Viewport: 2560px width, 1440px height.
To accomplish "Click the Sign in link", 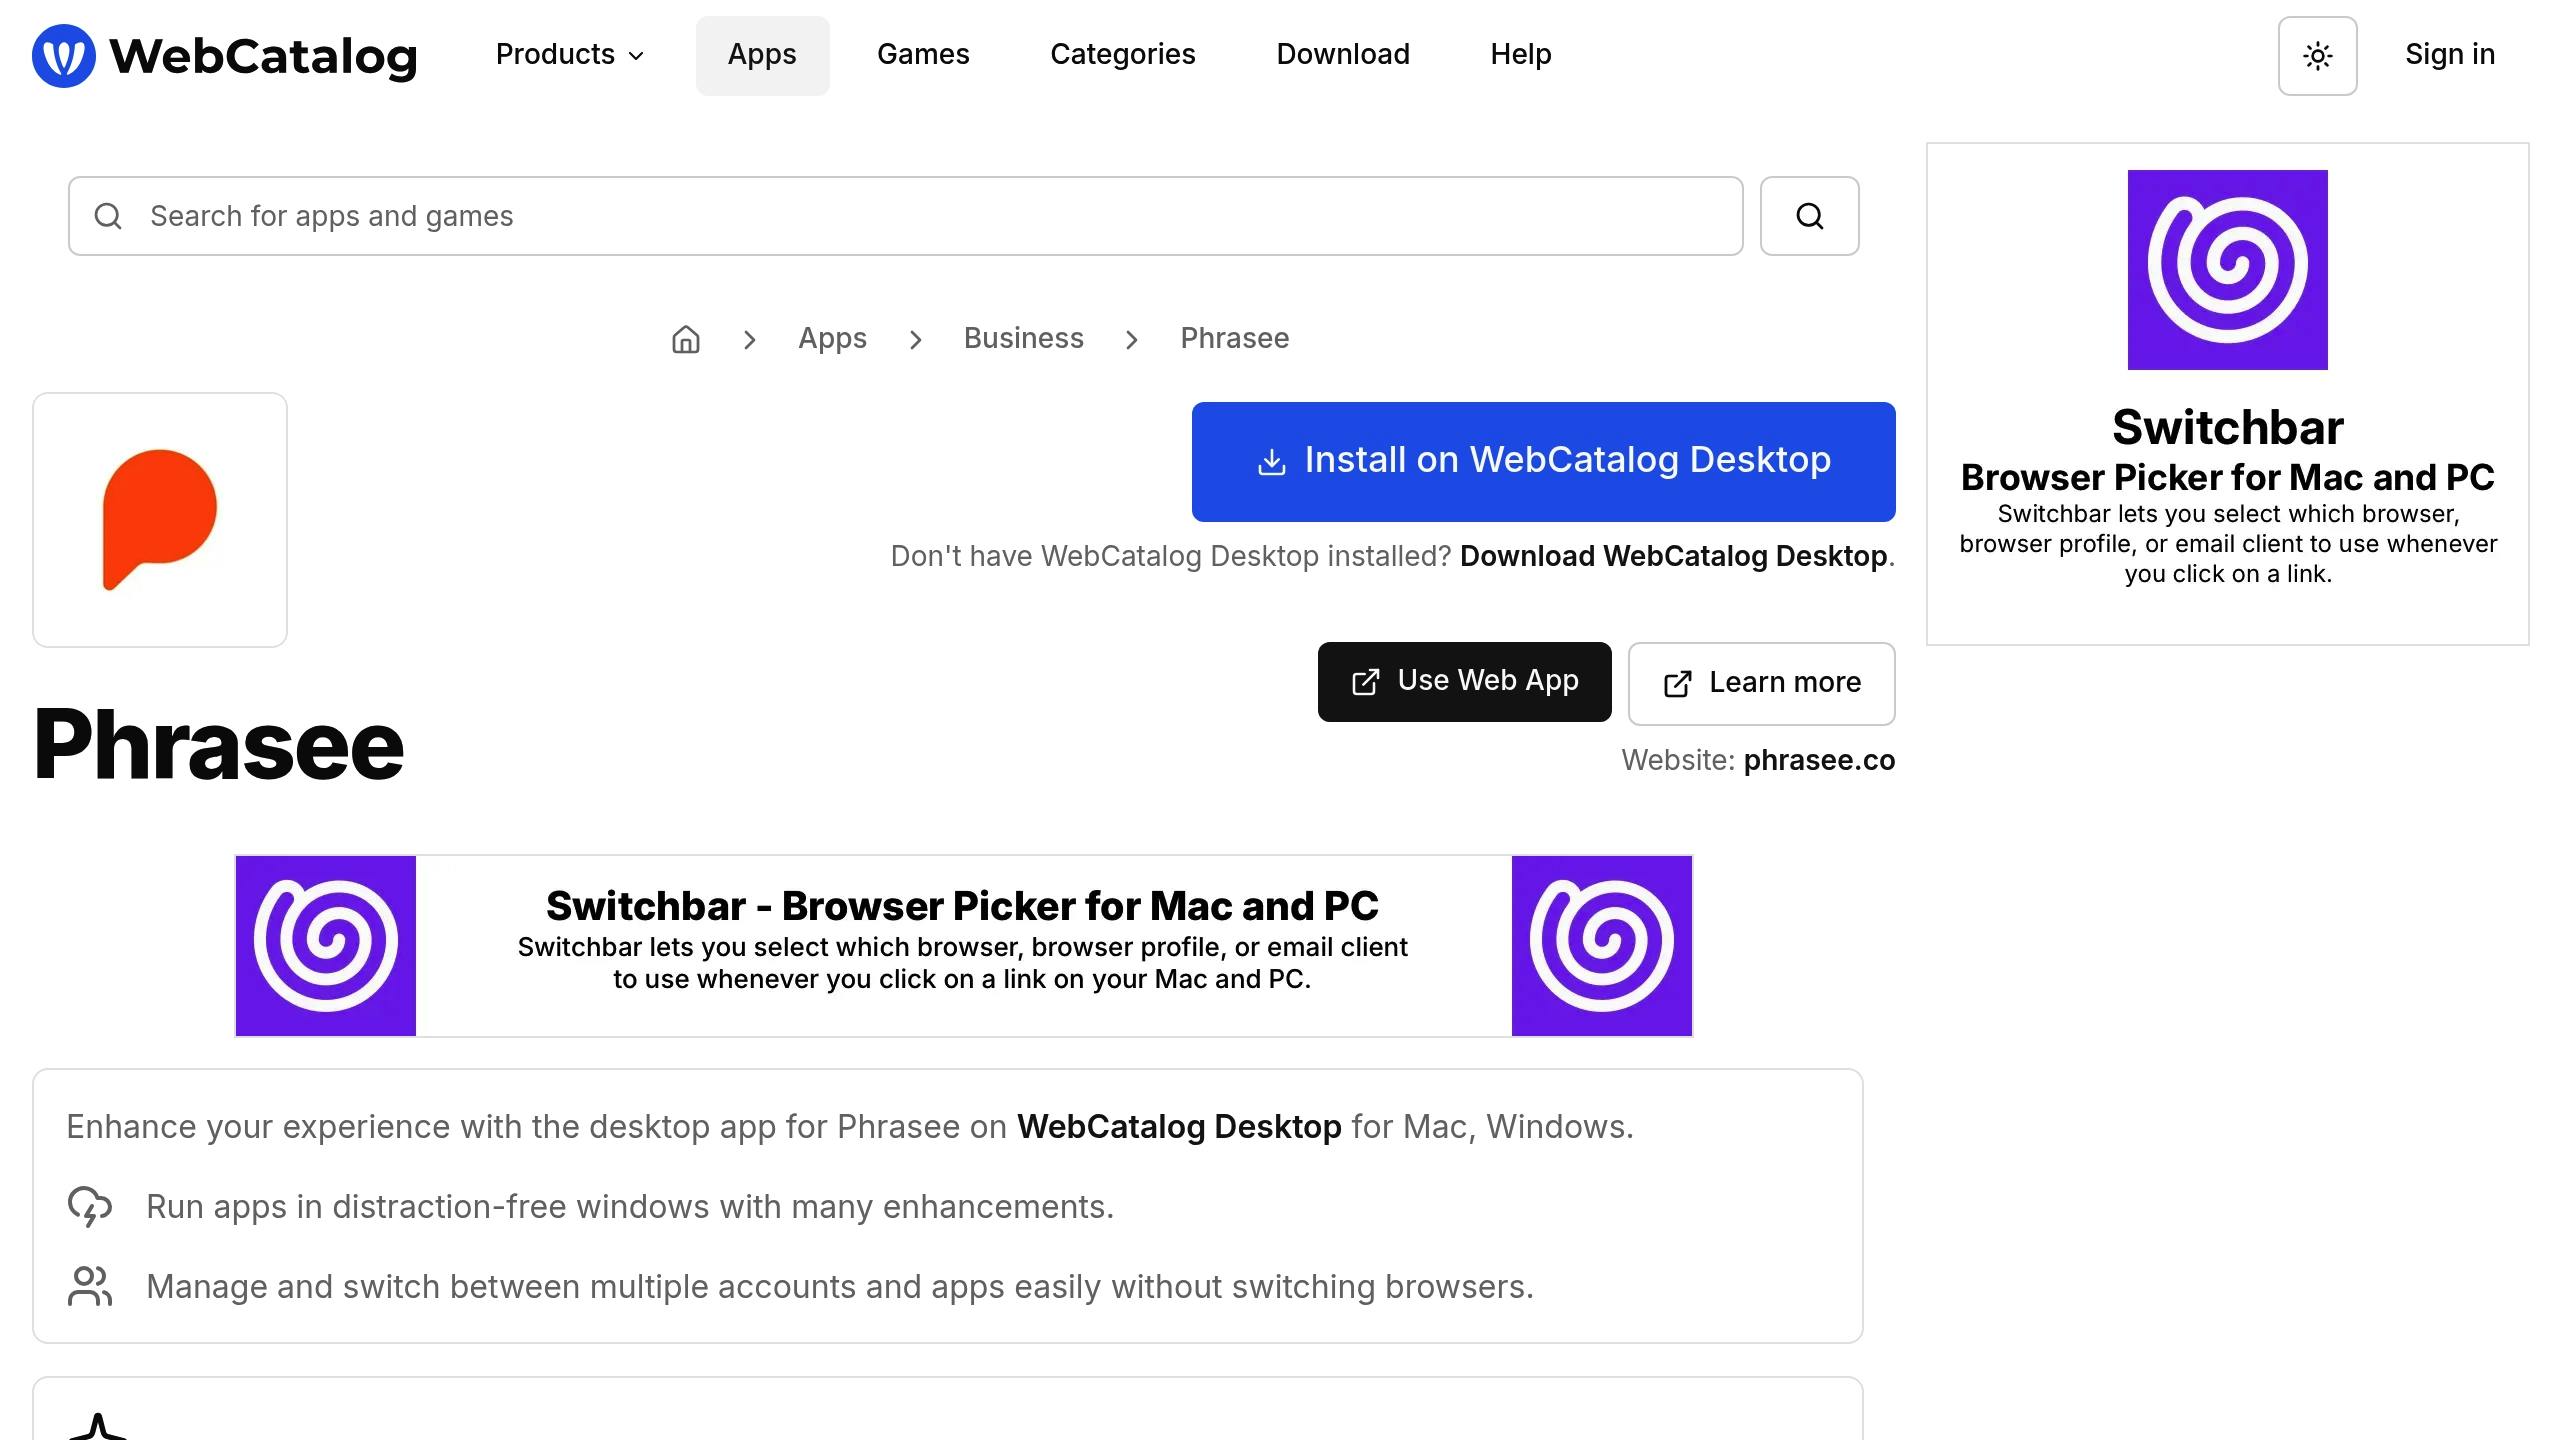I will tap(2449, 55).
